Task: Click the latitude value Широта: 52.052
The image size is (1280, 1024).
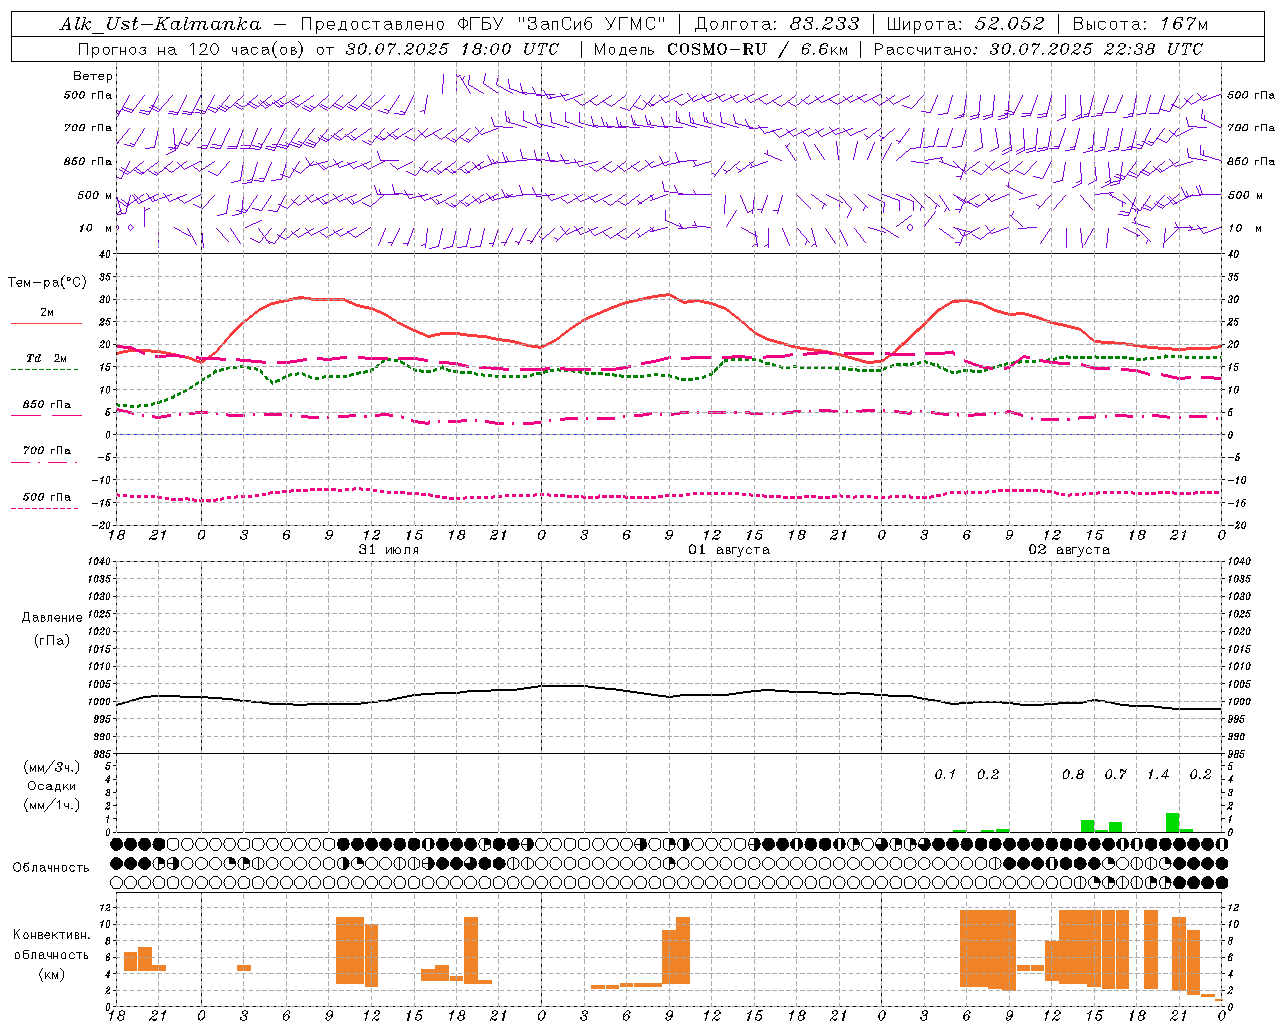Action: coord(966,24)
